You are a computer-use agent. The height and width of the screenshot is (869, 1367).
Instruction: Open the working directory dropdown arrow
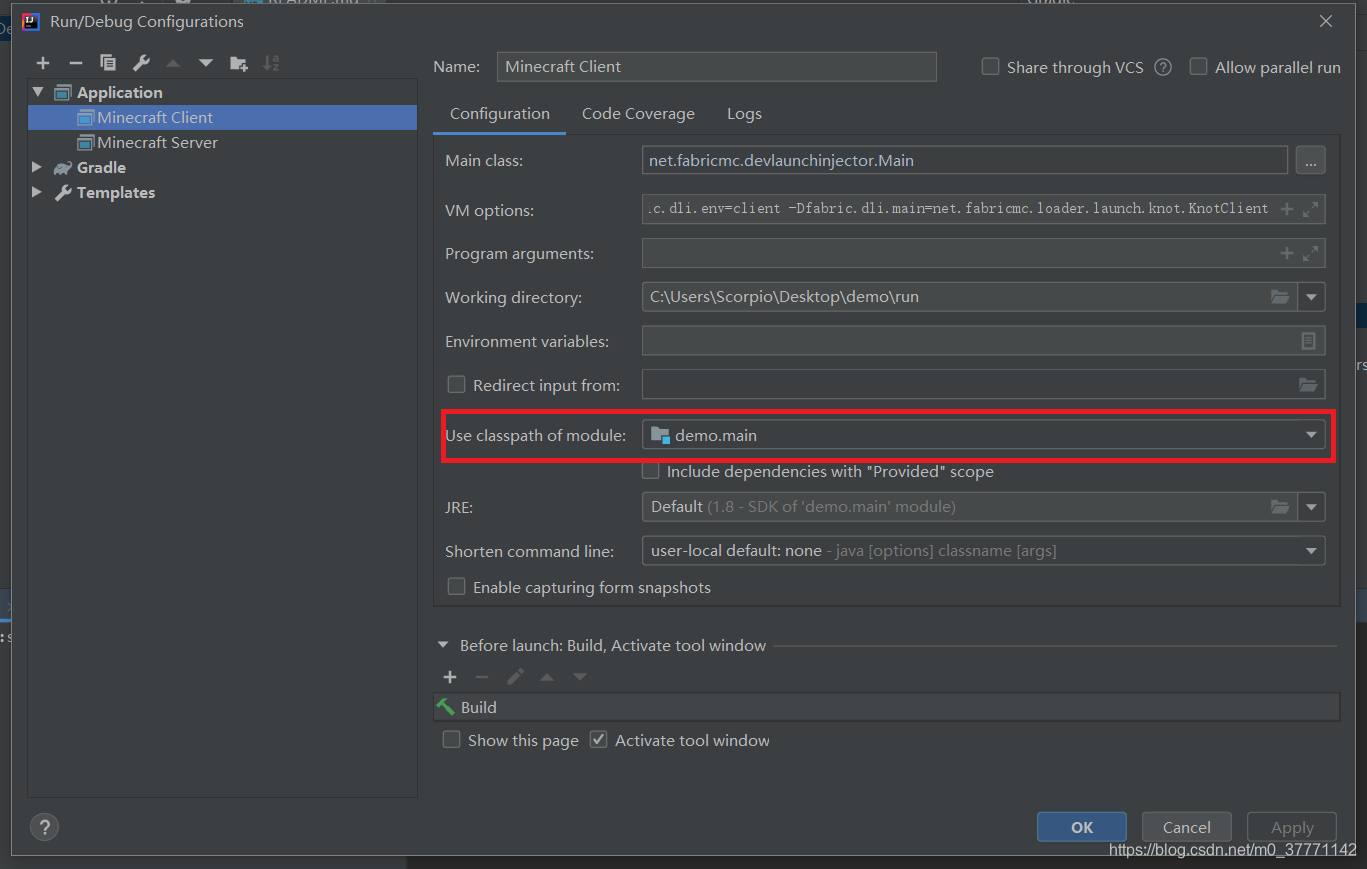tap(1311, 297)
